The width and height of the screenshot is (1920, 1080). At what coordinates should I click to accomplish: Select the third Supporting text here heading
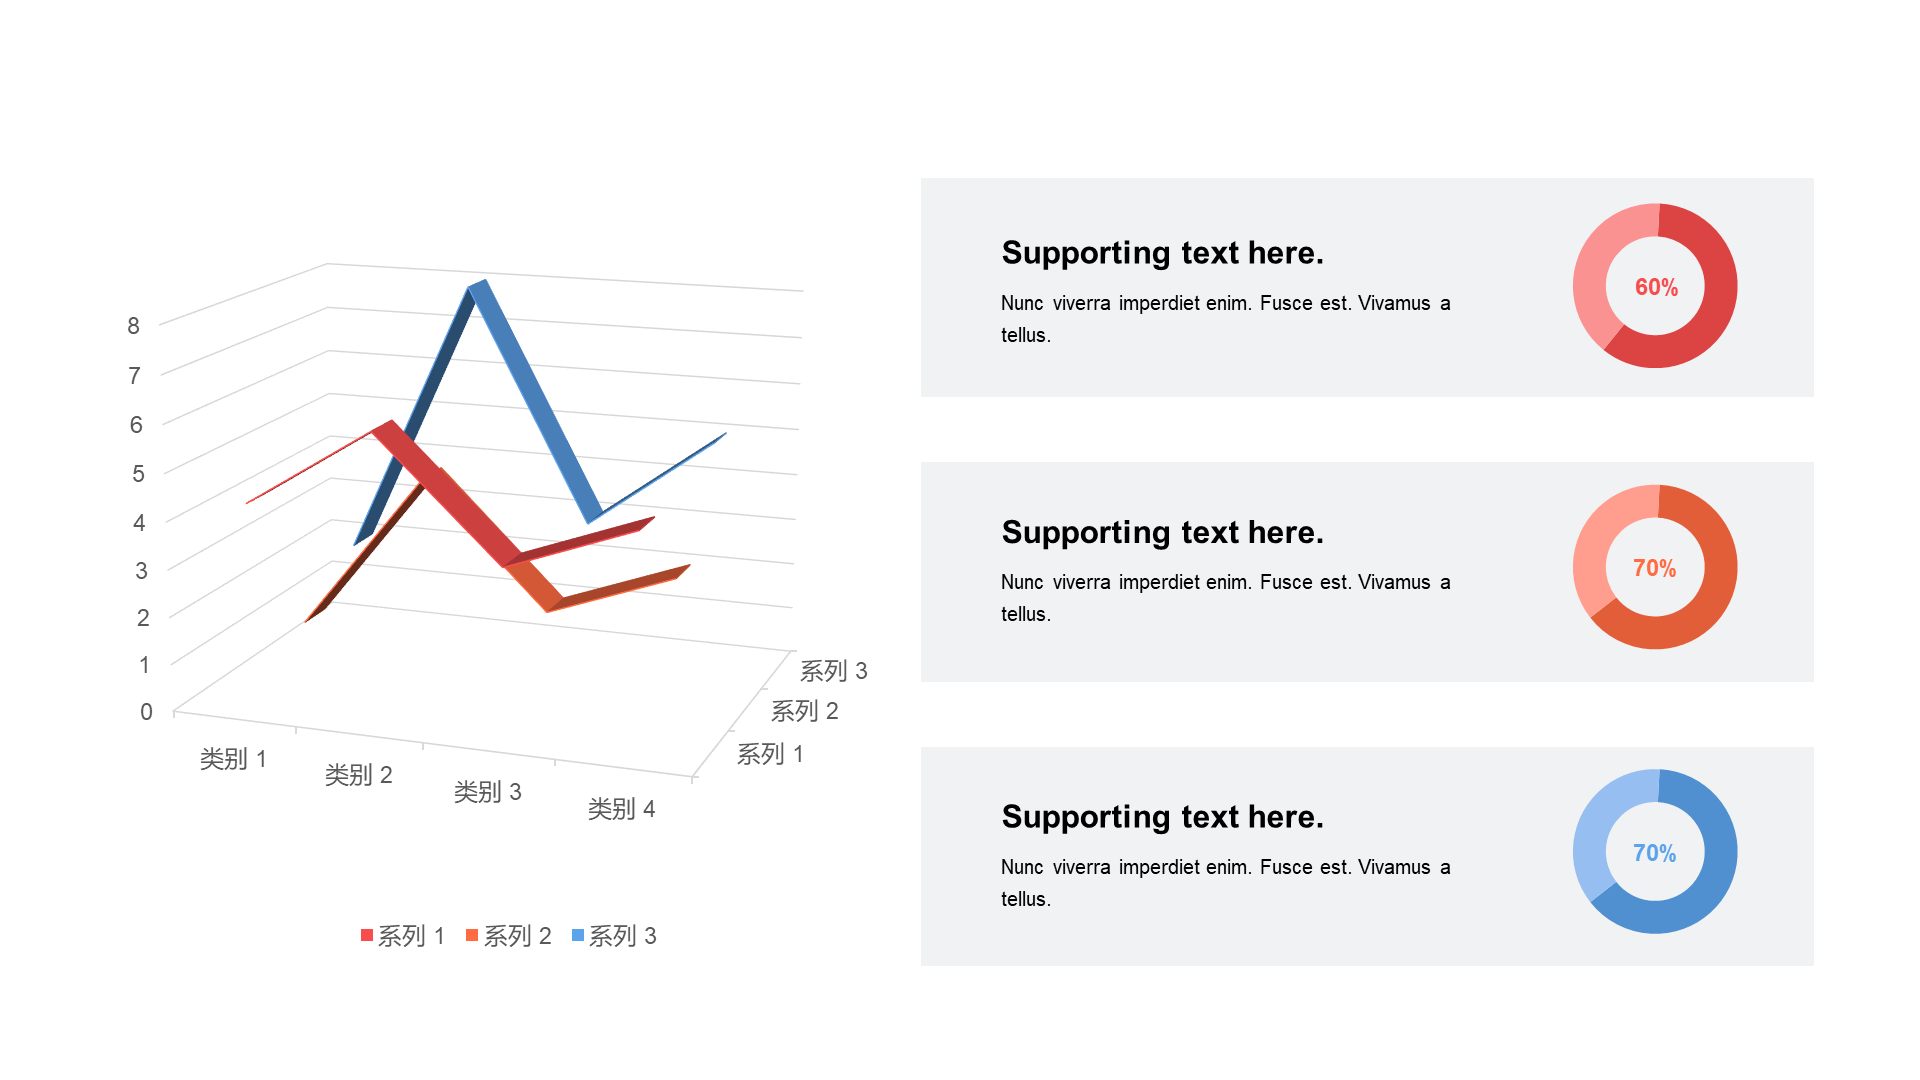tap(1162, 817)
